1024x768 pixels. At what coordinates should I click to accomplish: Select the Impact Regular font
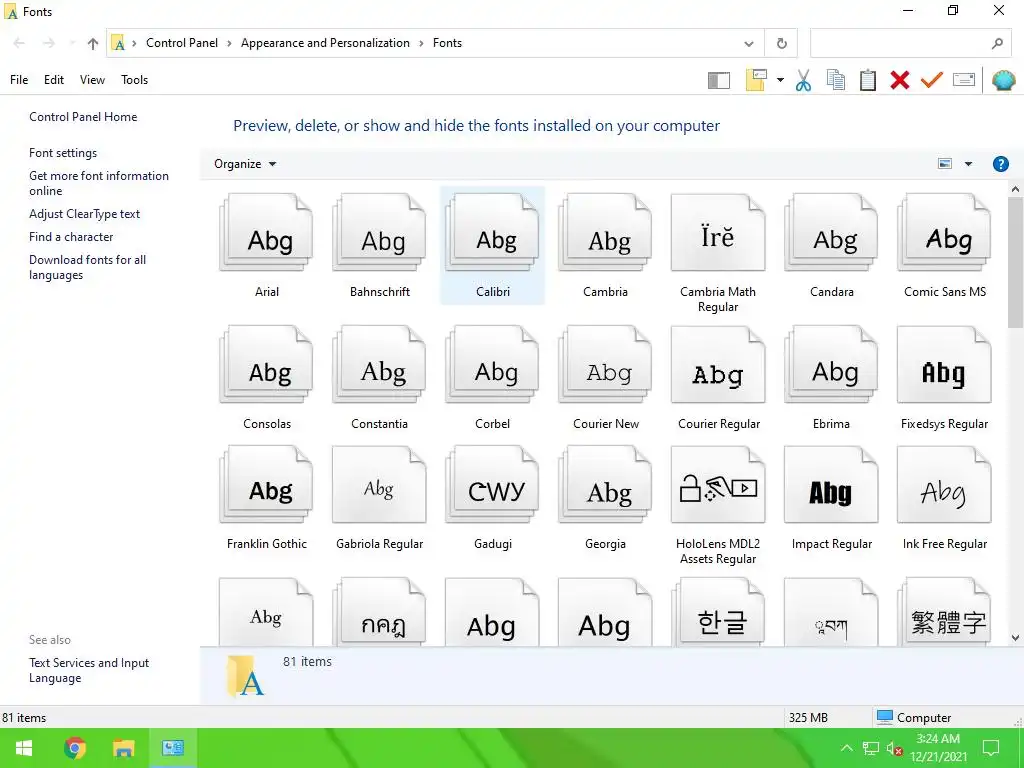831,498
